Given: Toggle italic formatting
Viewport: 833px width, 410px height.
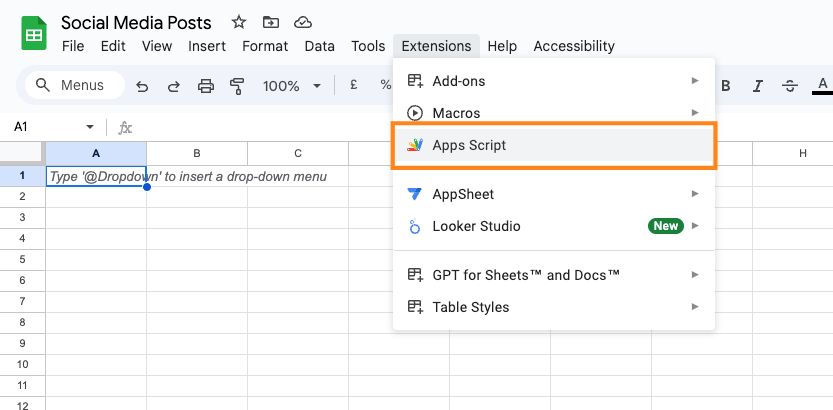Looking at the screenshot, I should 758,86.
